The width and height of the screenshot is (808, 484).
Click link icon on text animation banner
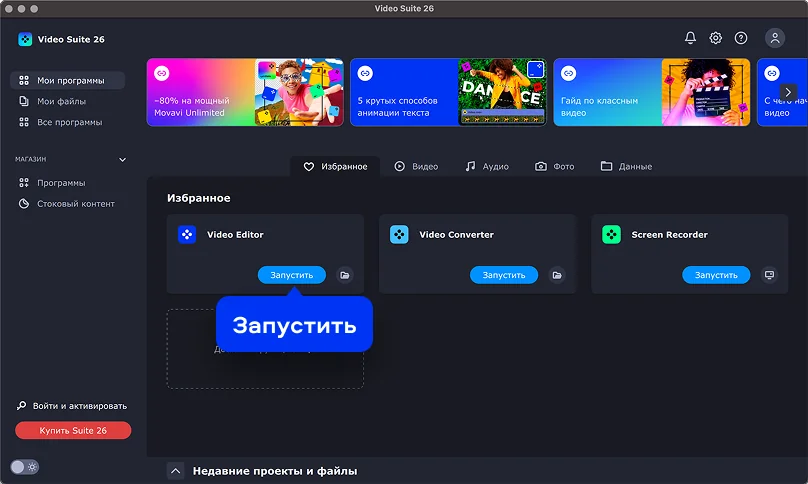click(365, 73)
